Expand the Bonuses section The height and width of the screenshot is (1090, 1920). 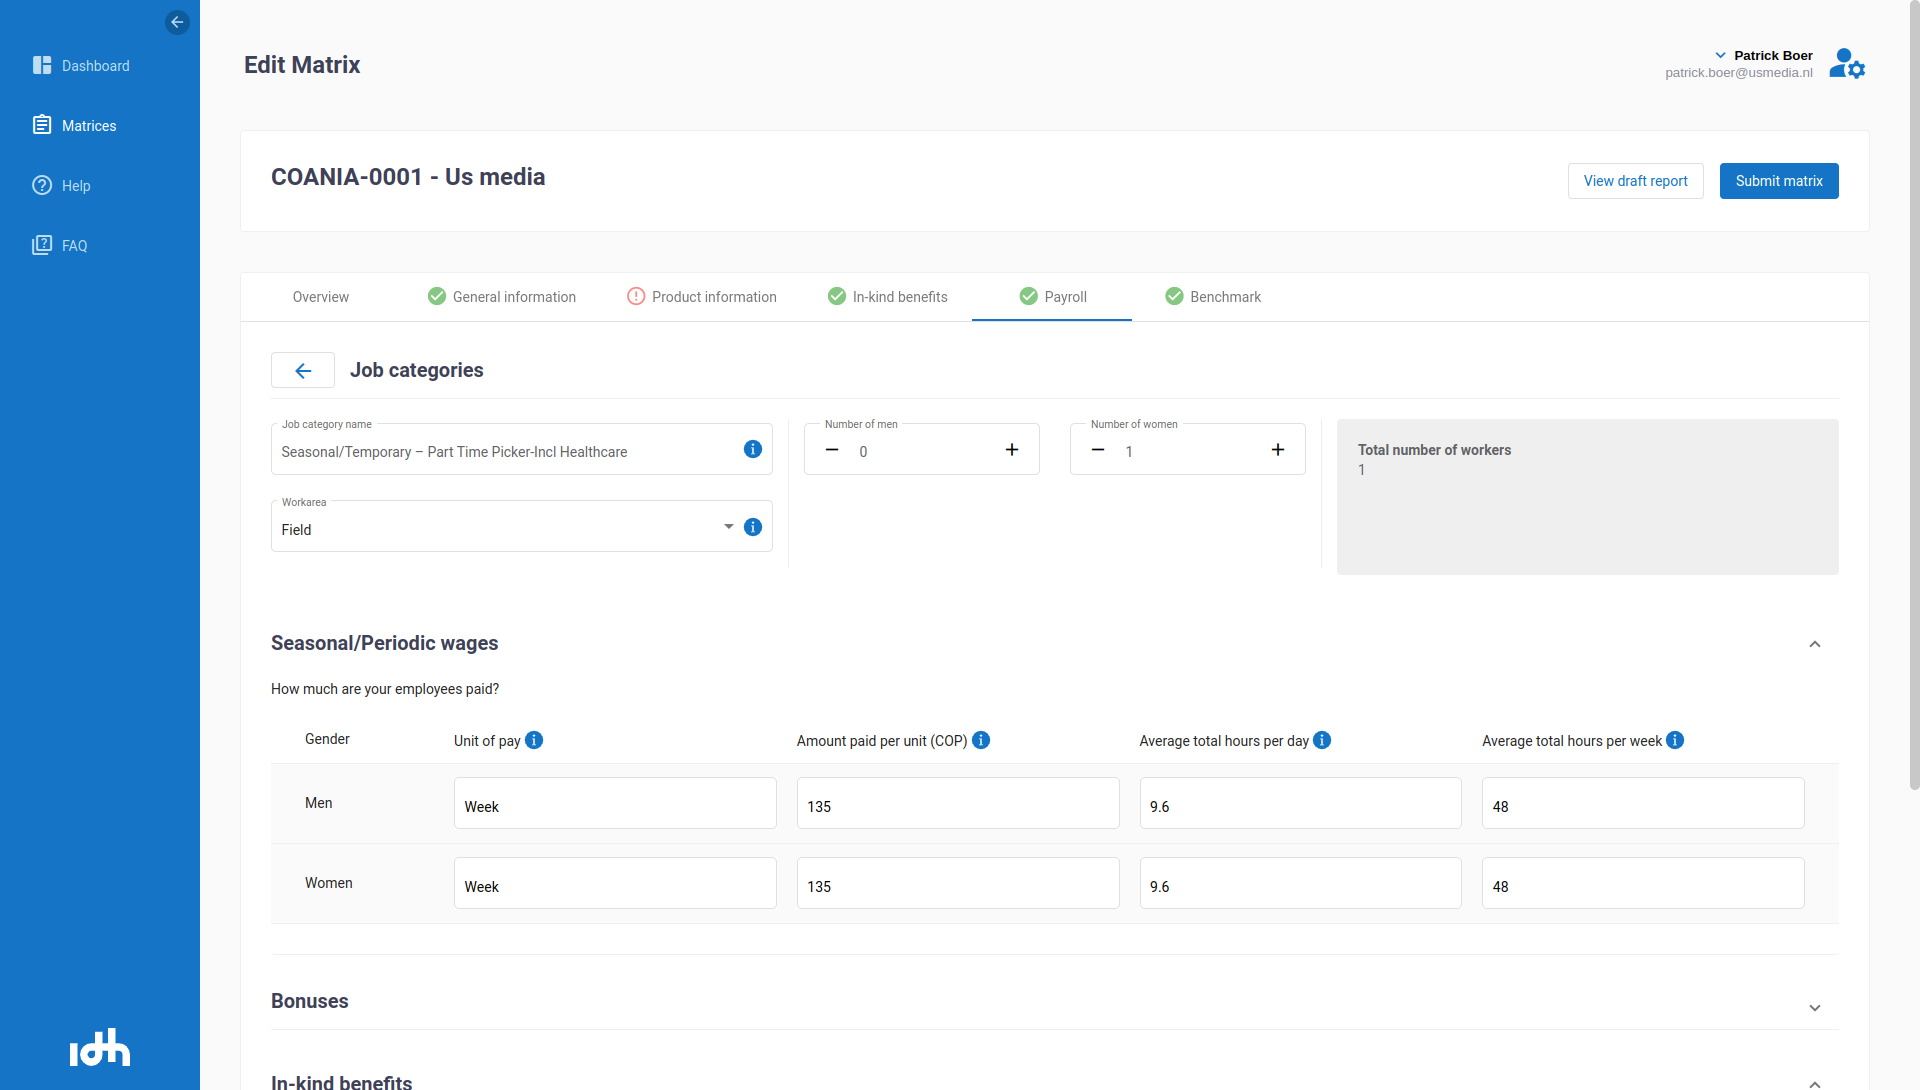(x=1815, y=1007)
